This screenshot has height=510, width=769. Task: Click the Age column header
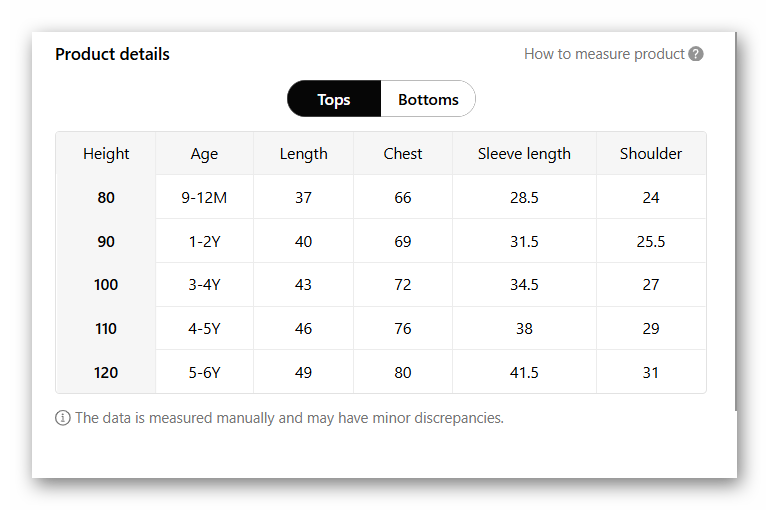(204, 154)
